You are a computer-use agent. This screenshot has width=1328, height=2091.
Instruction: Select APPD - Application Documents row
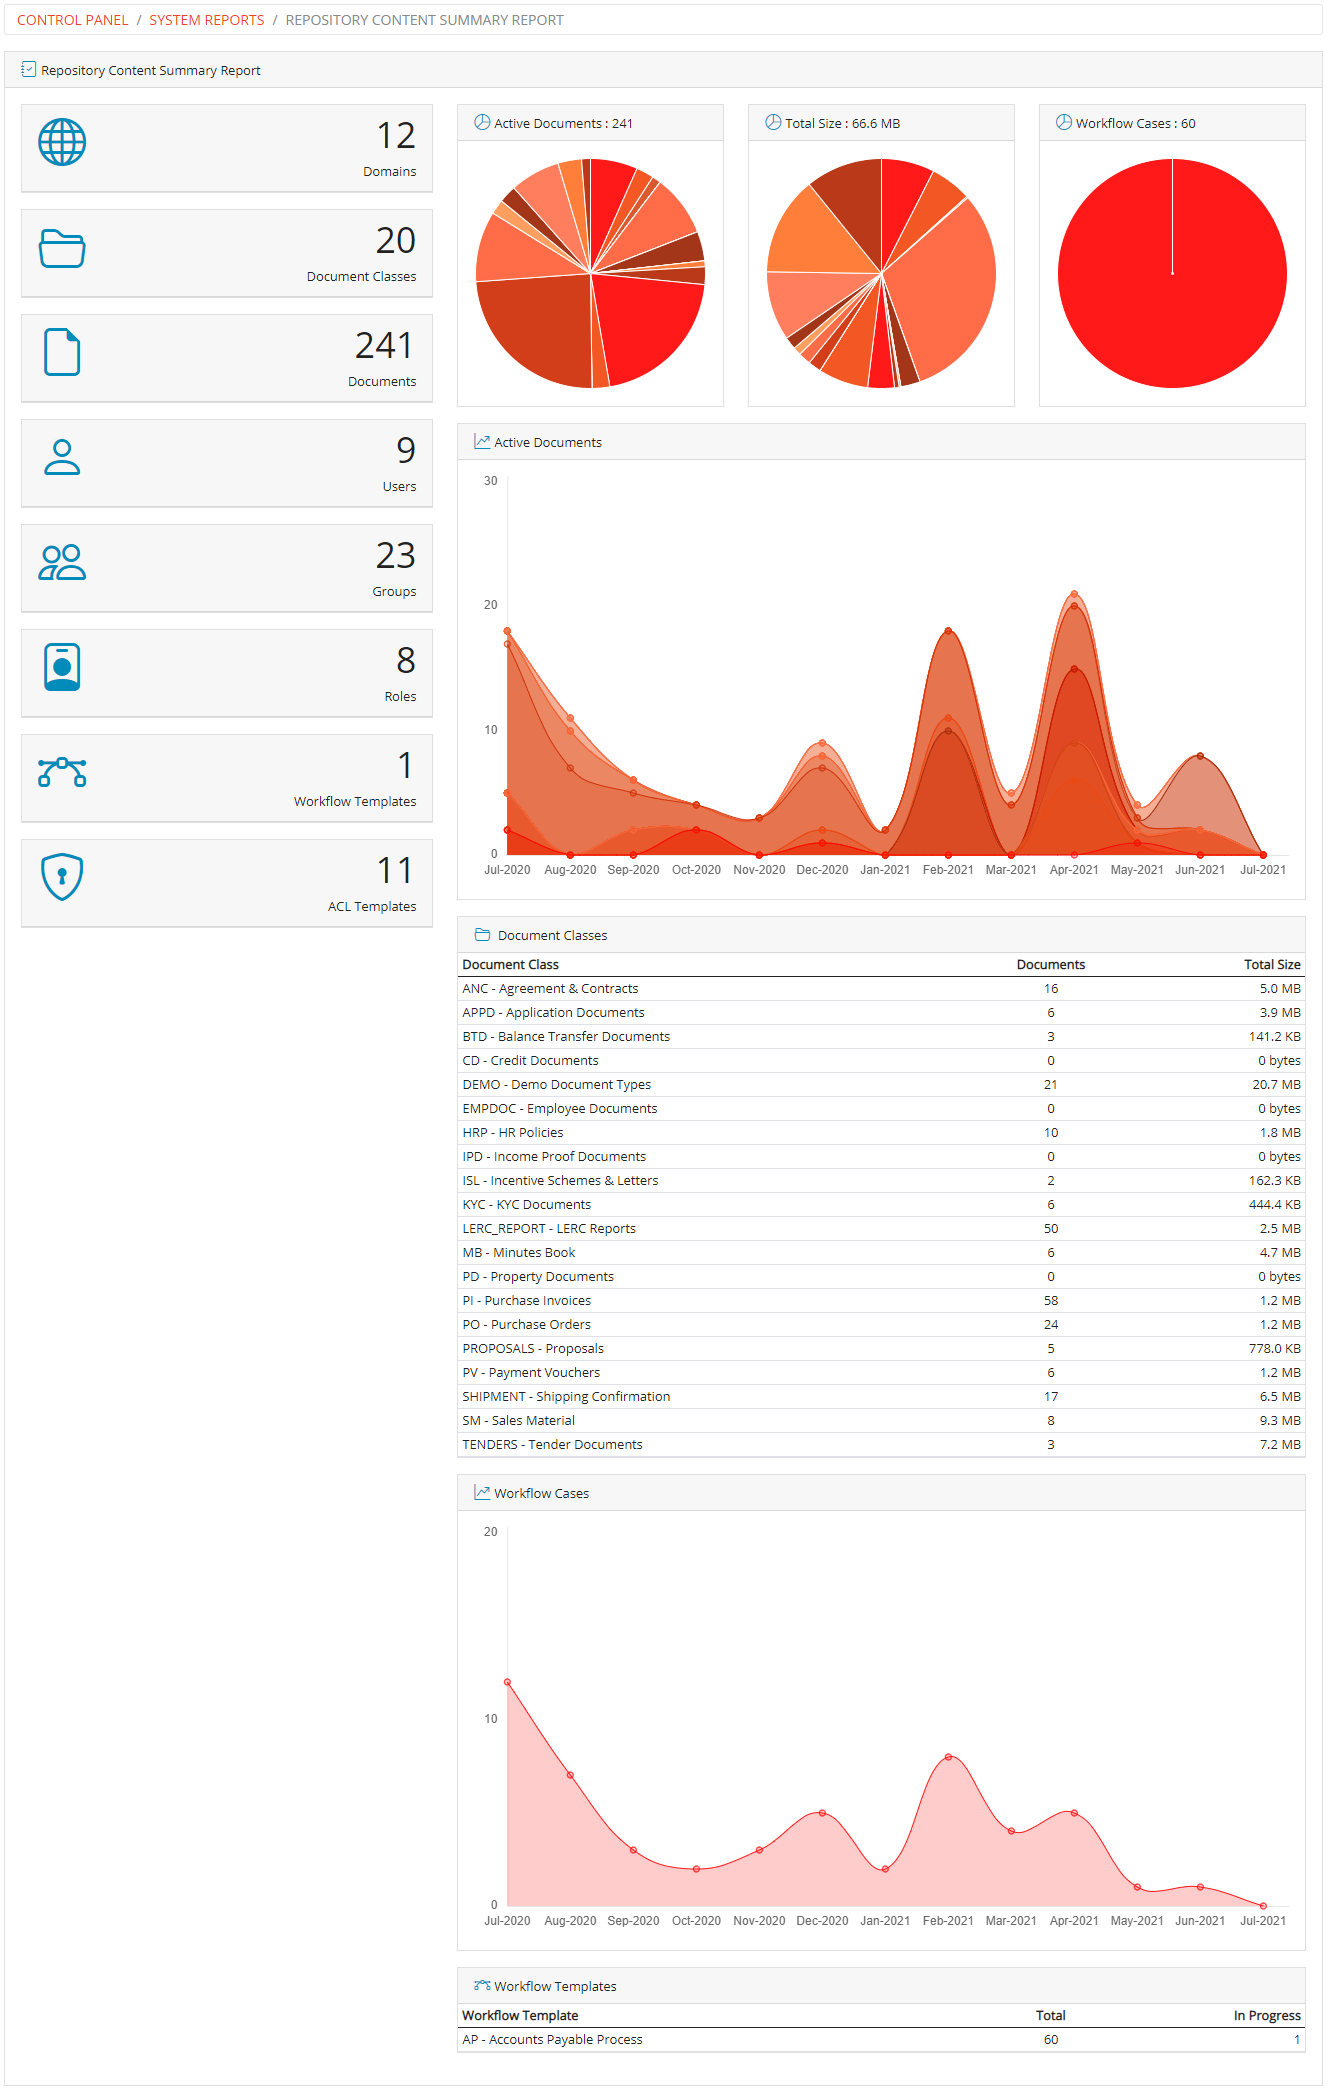881,1012
